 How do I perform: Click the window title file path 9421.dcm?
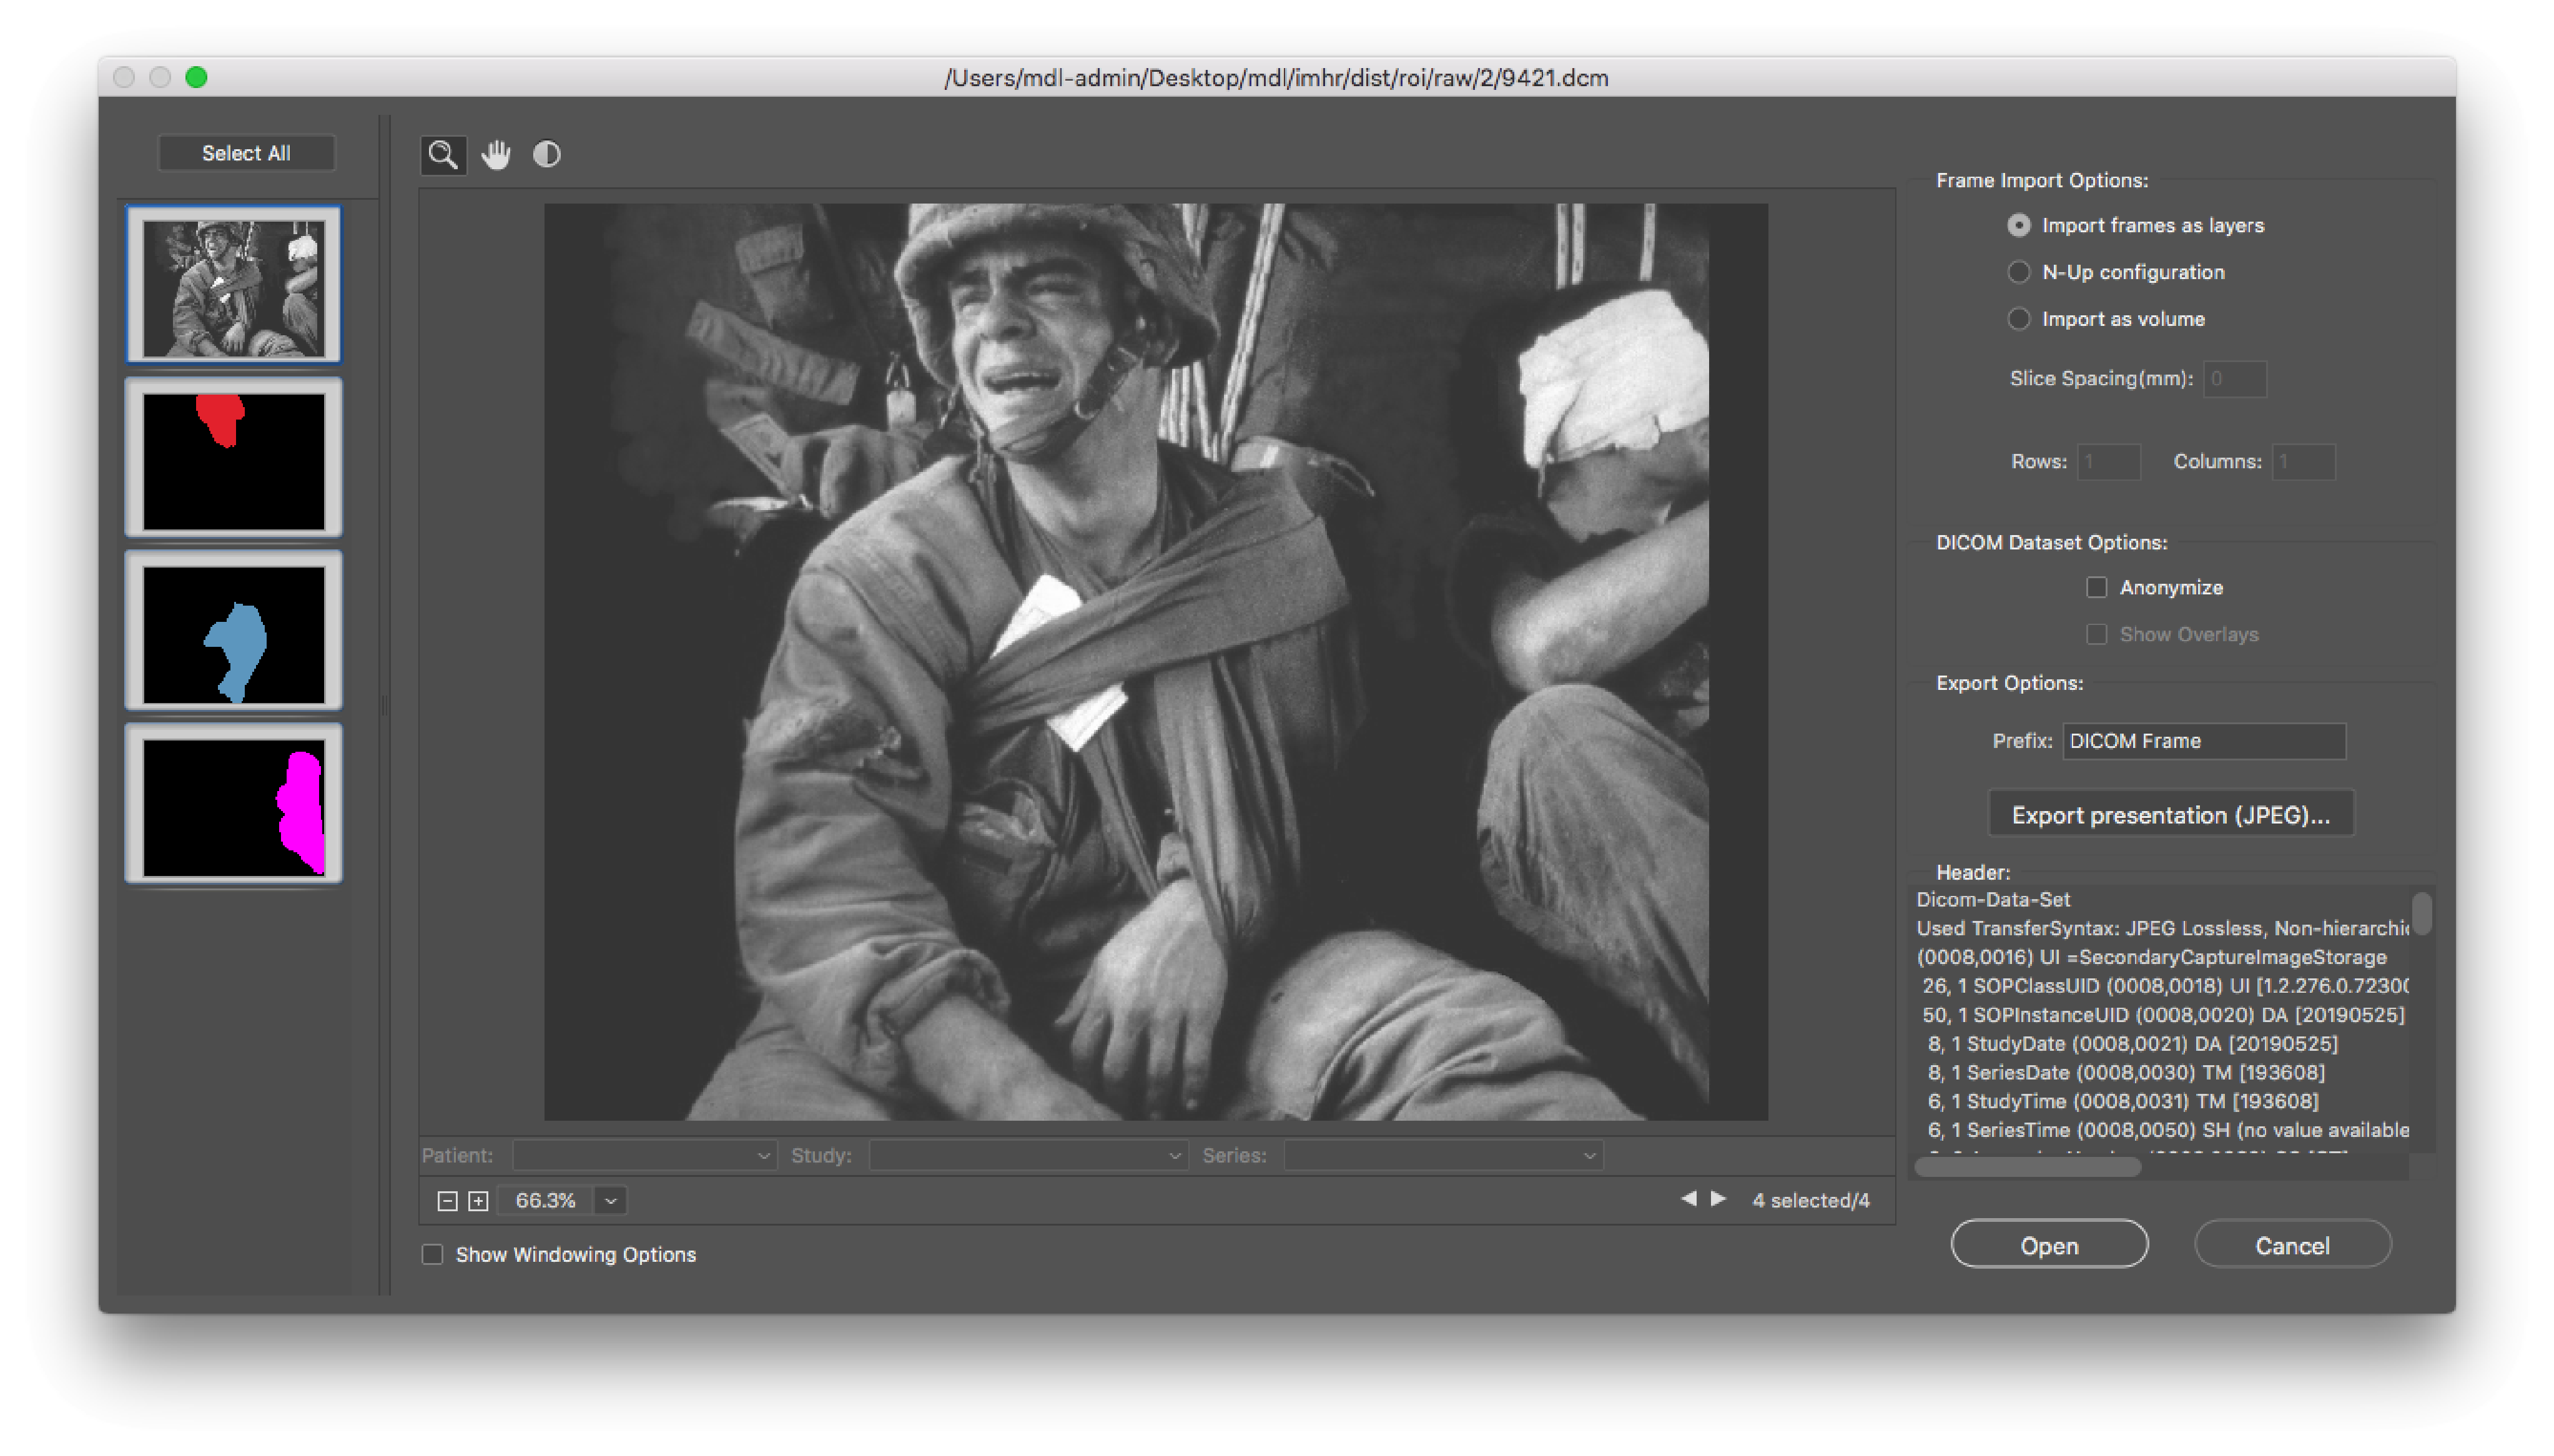click(1276, 78)
